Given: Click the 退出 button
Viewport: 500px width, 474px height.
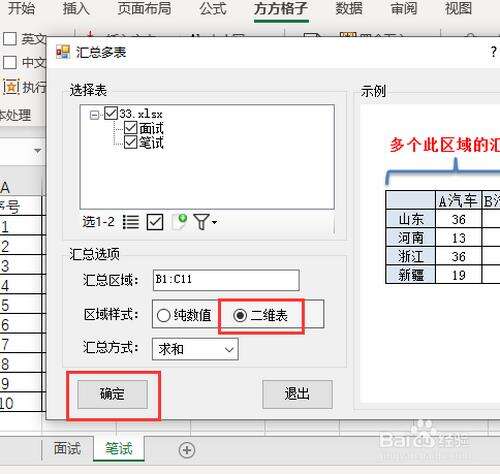Looking at the screenshot, I should (297, 394).
